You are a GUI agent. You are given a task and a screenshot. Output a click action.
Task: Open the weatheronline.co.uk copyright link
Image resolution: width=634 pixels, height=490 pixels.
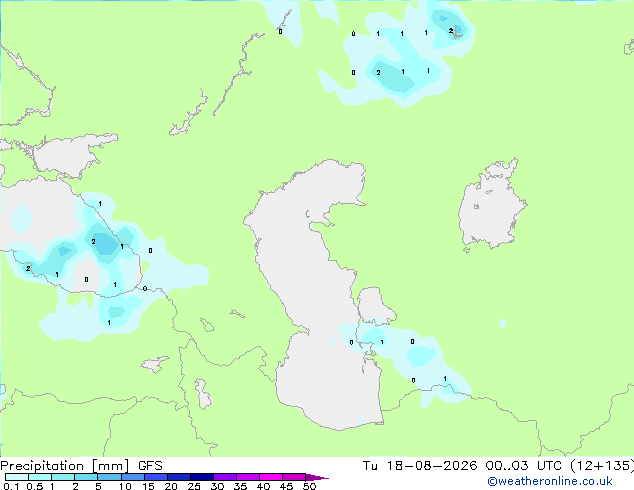pos(550,481)
